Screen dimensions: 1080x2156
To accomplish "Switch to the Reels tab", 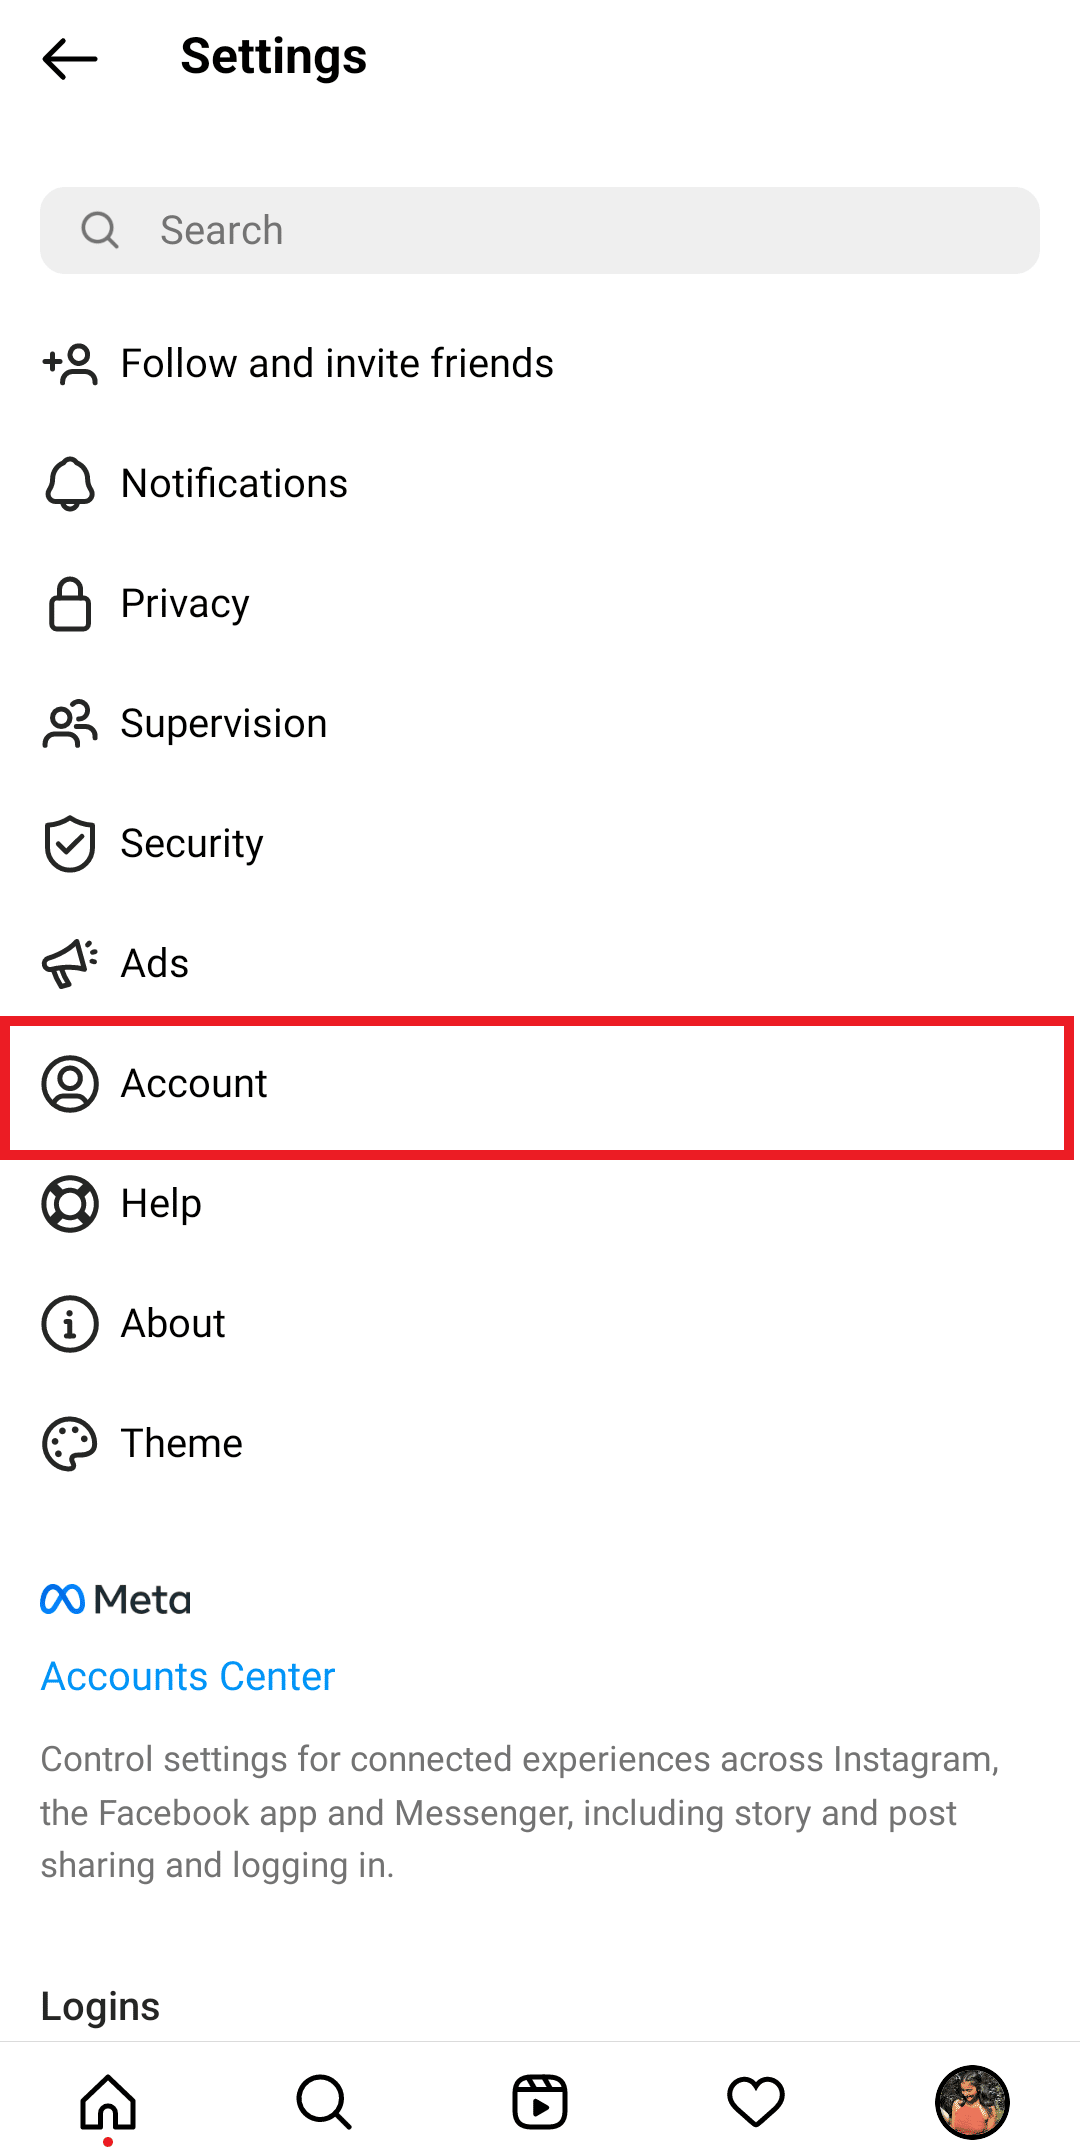I will 540,2102.
